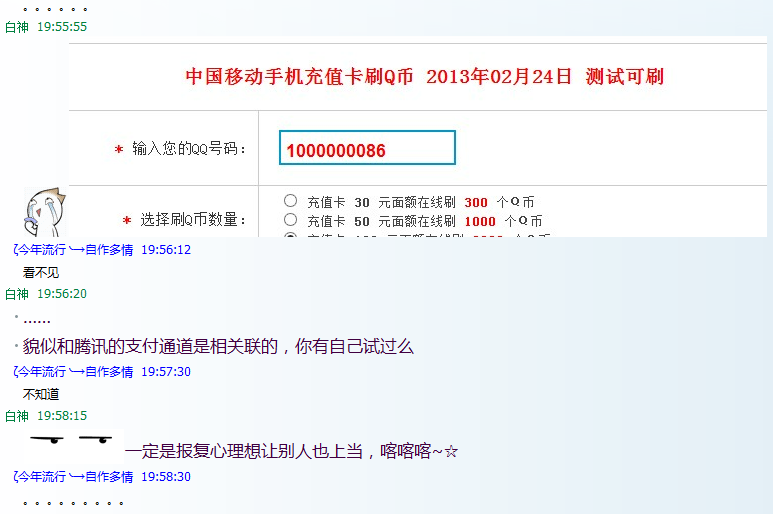
Task: Click sender name 白神 at 19:56:20
Action: [x=17, y=294]
